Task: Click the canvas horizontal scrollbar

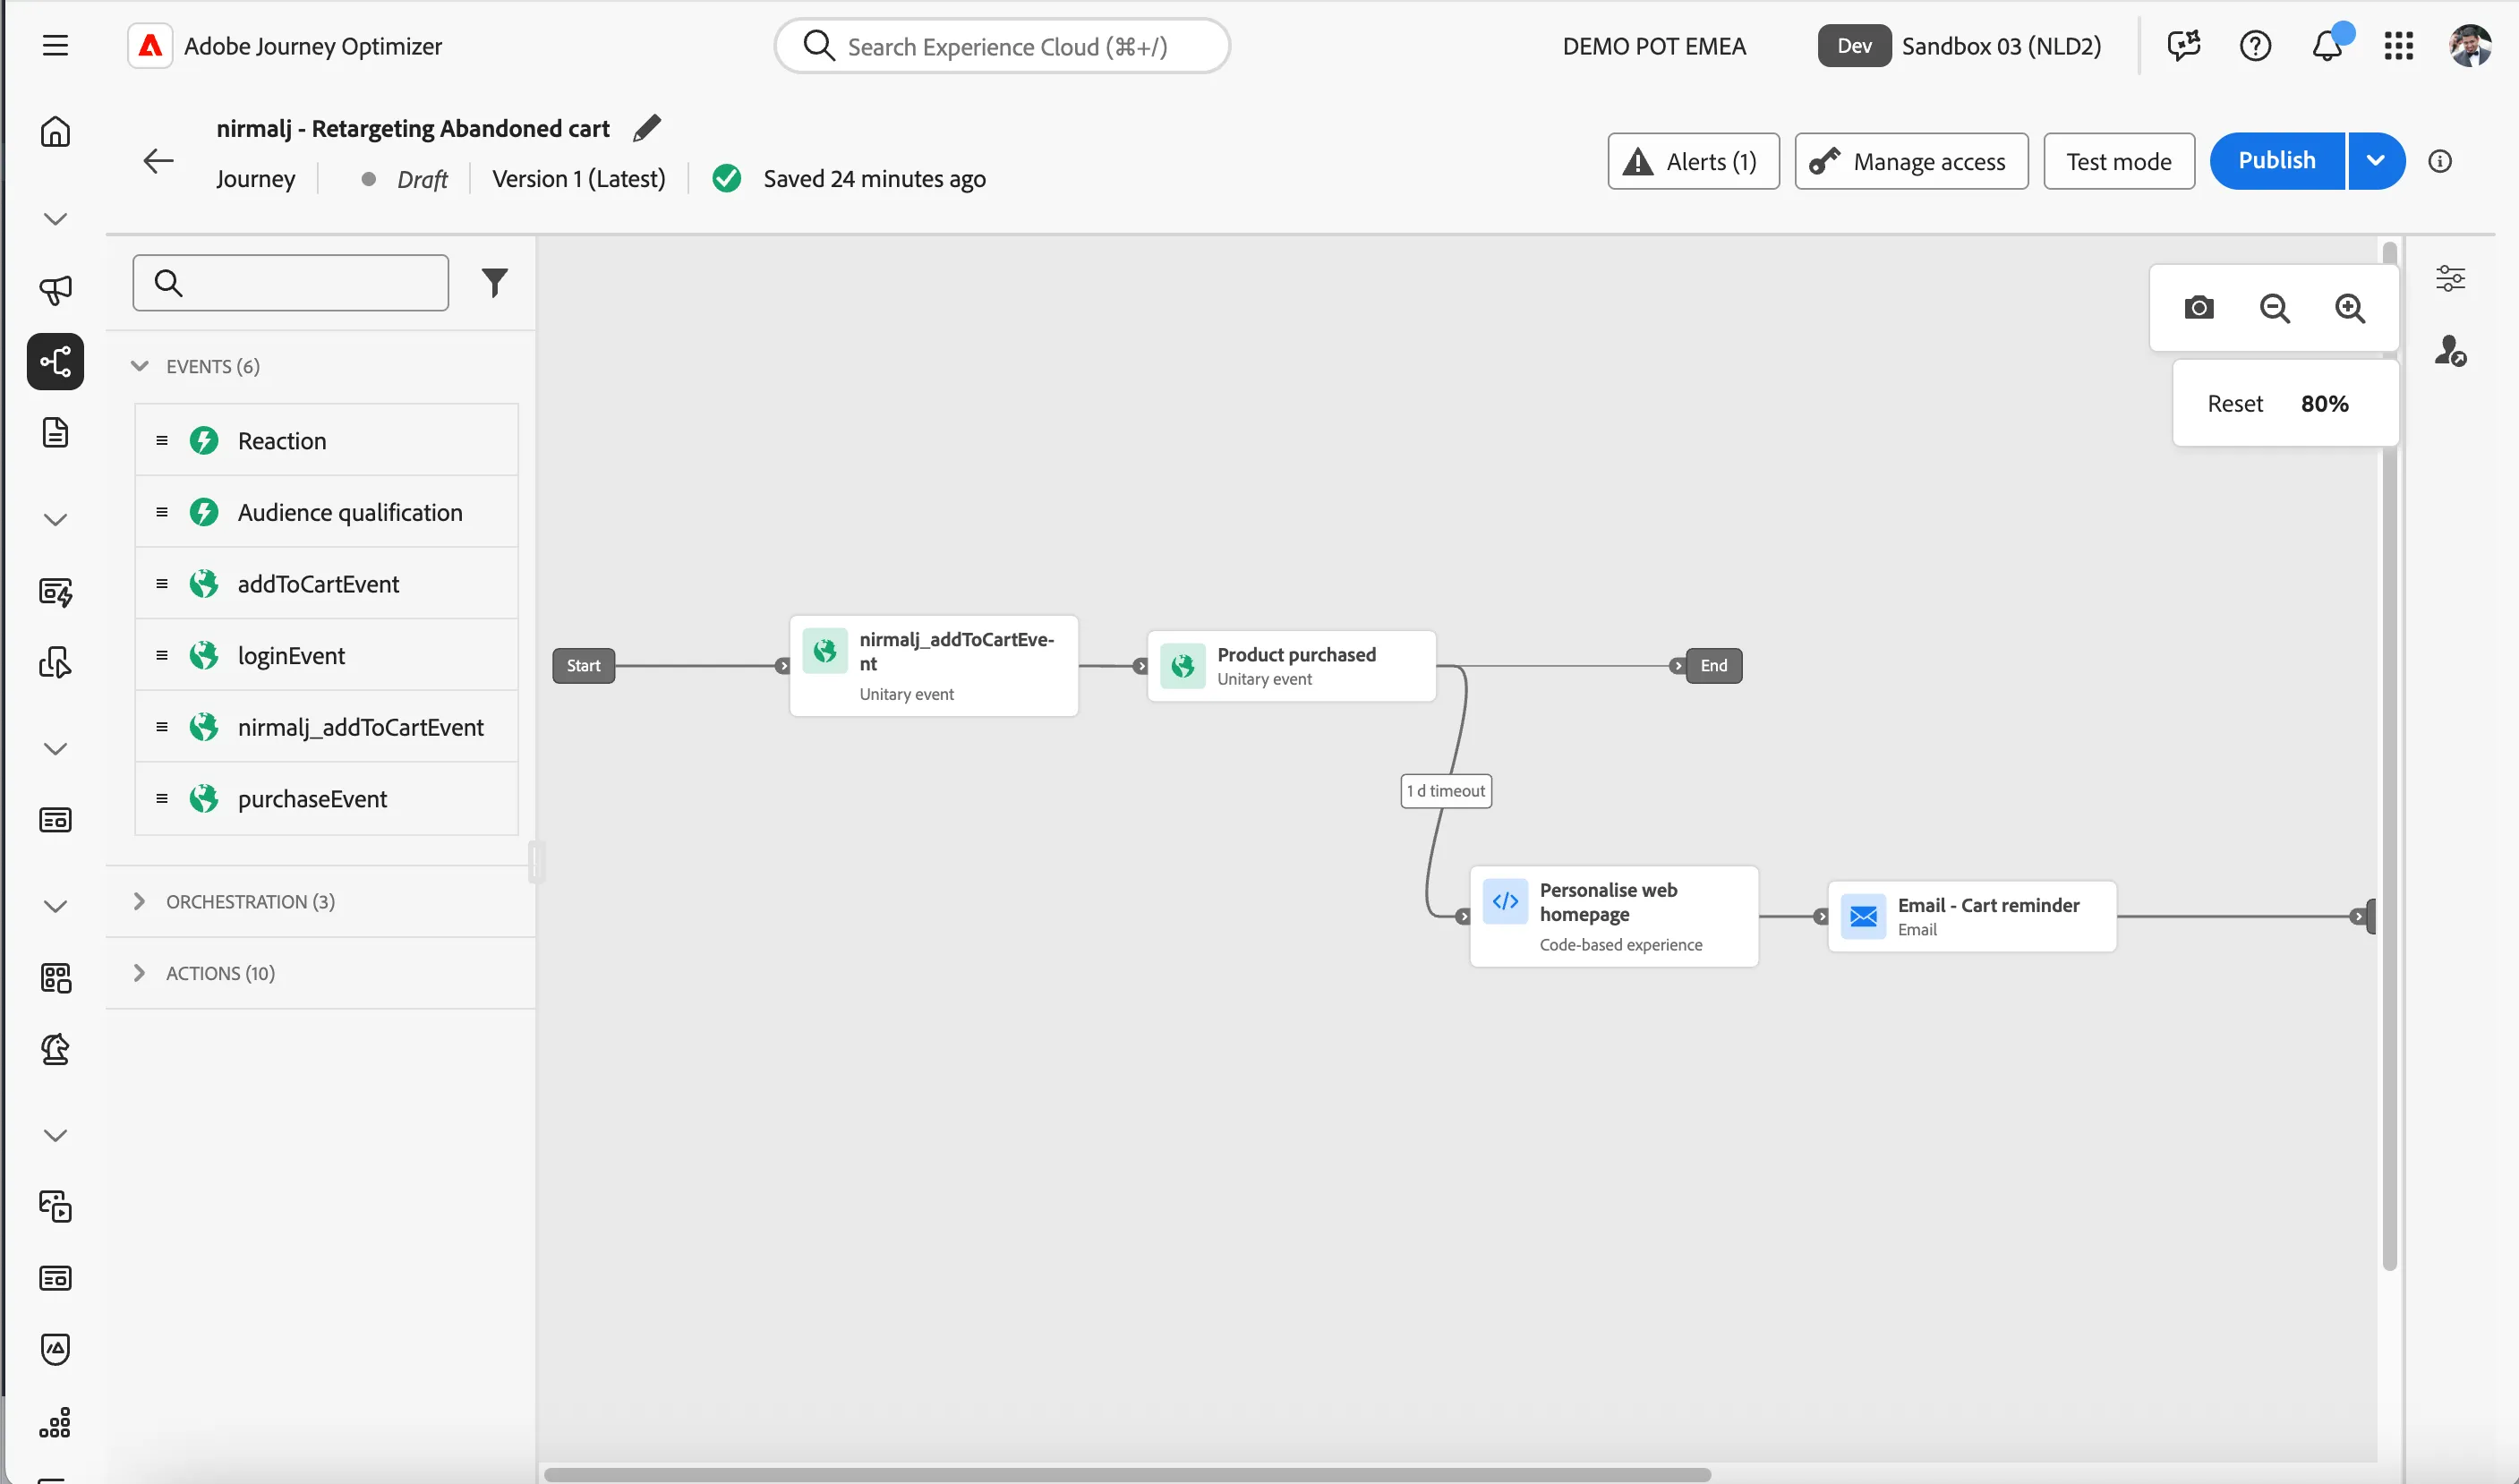Action: coord(1127,1474)
